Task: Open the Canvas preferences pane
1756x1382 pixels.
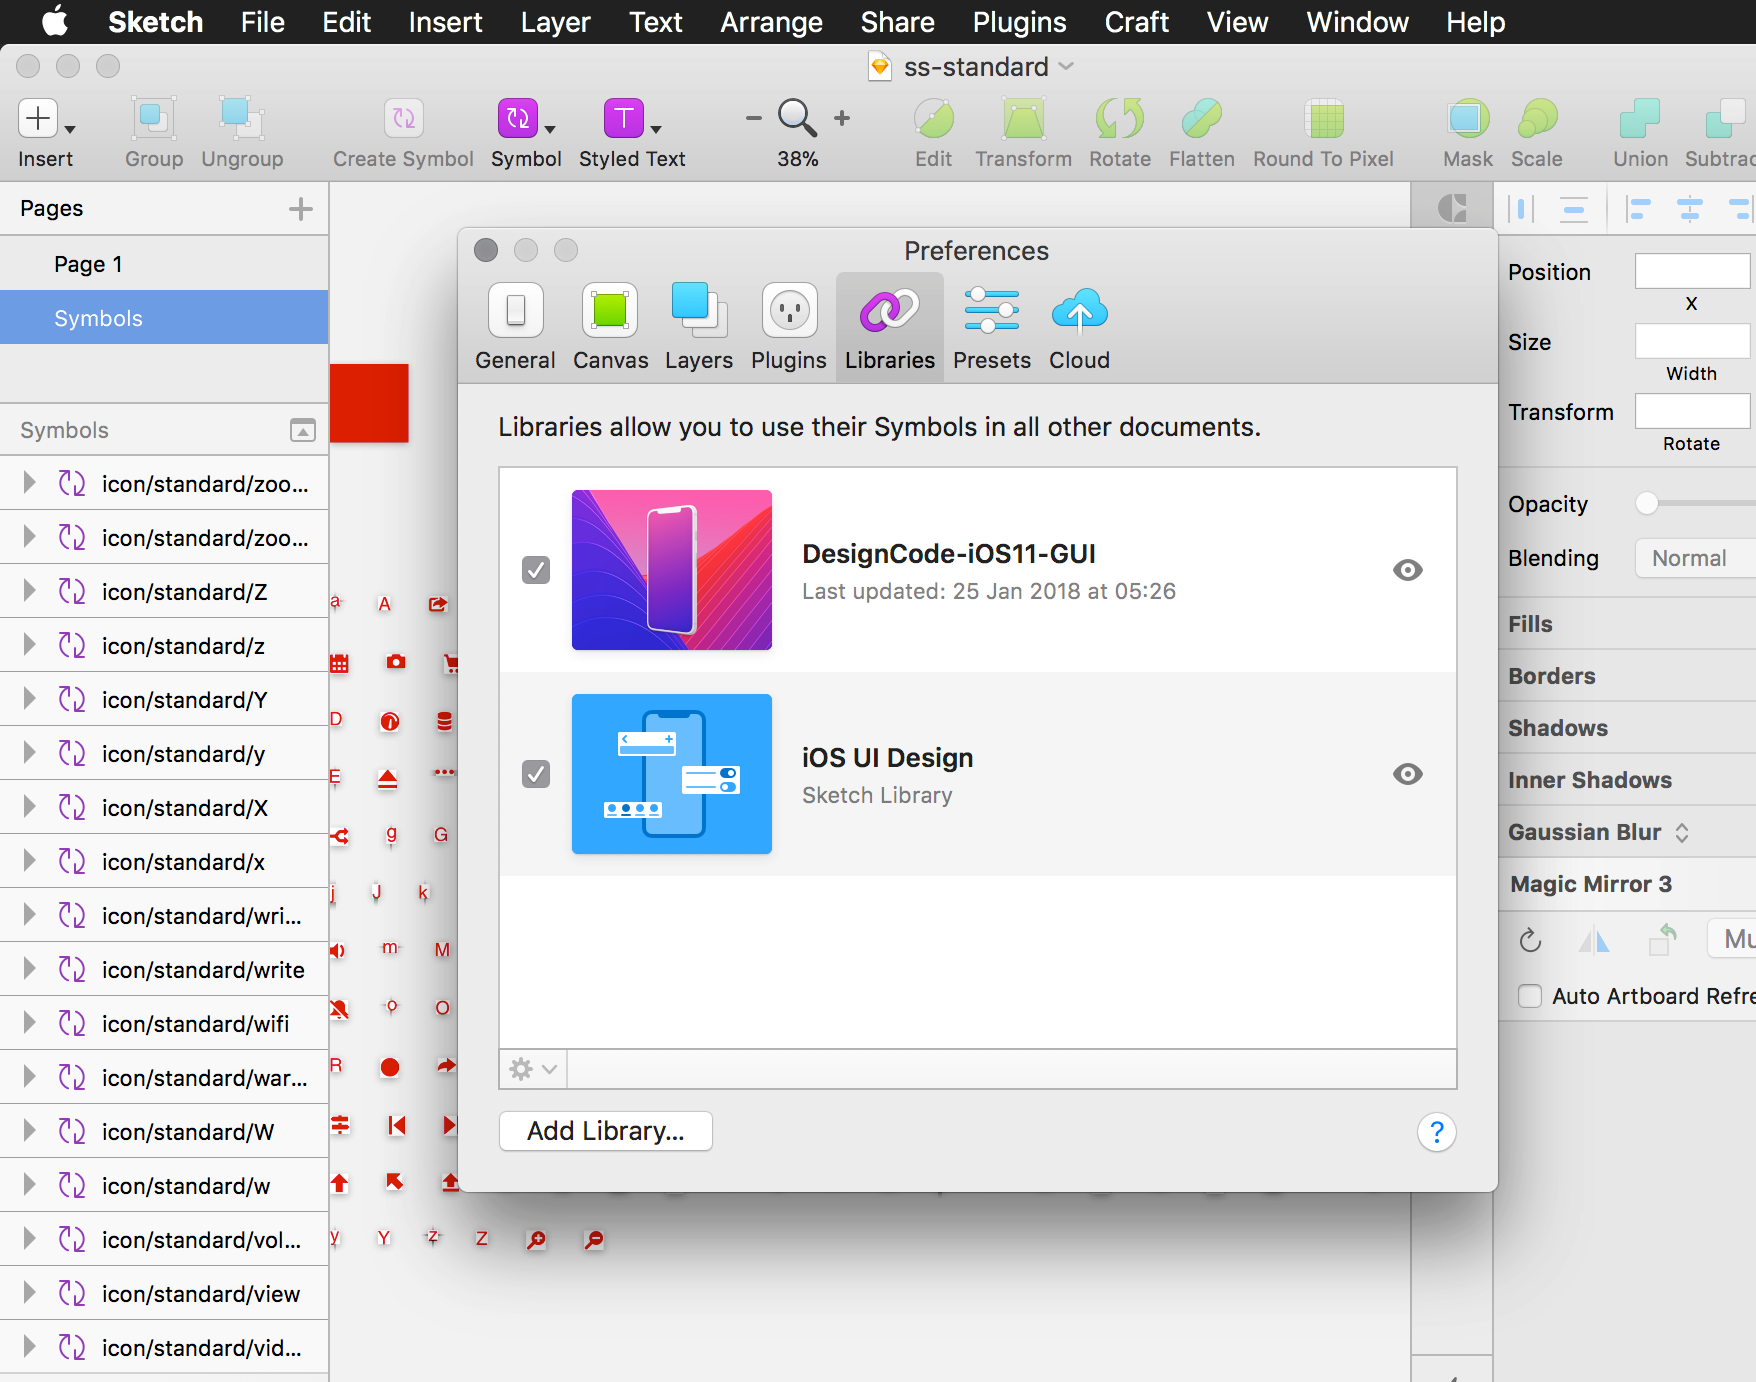Action: (609, 326)
